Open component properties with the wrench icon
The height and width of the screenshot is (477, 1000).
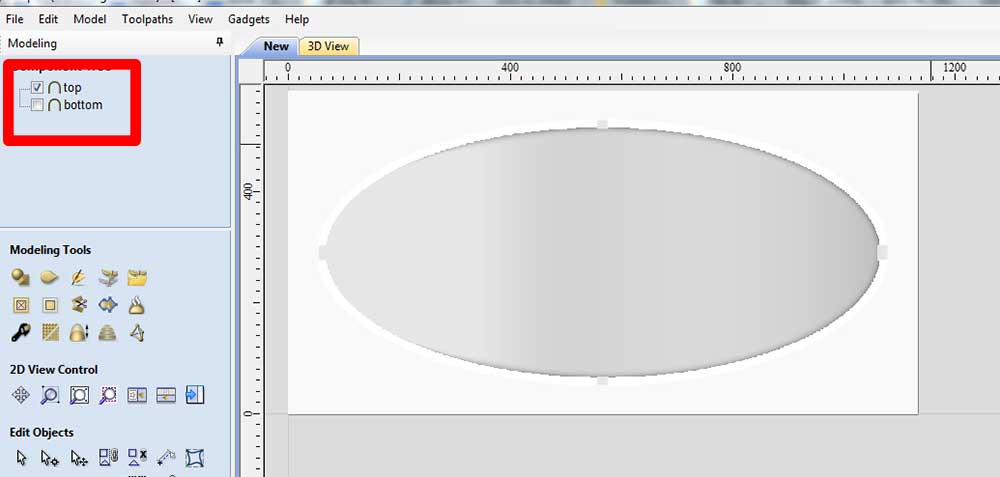pos(20,332)
